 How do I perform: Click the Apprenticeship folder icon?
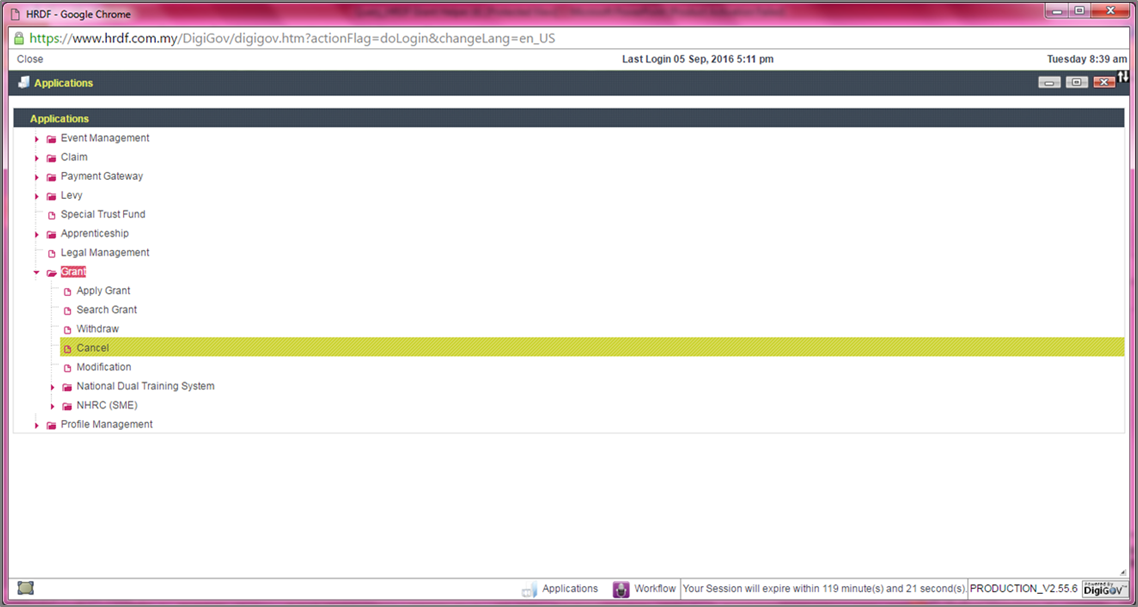(x=52, y=234)
